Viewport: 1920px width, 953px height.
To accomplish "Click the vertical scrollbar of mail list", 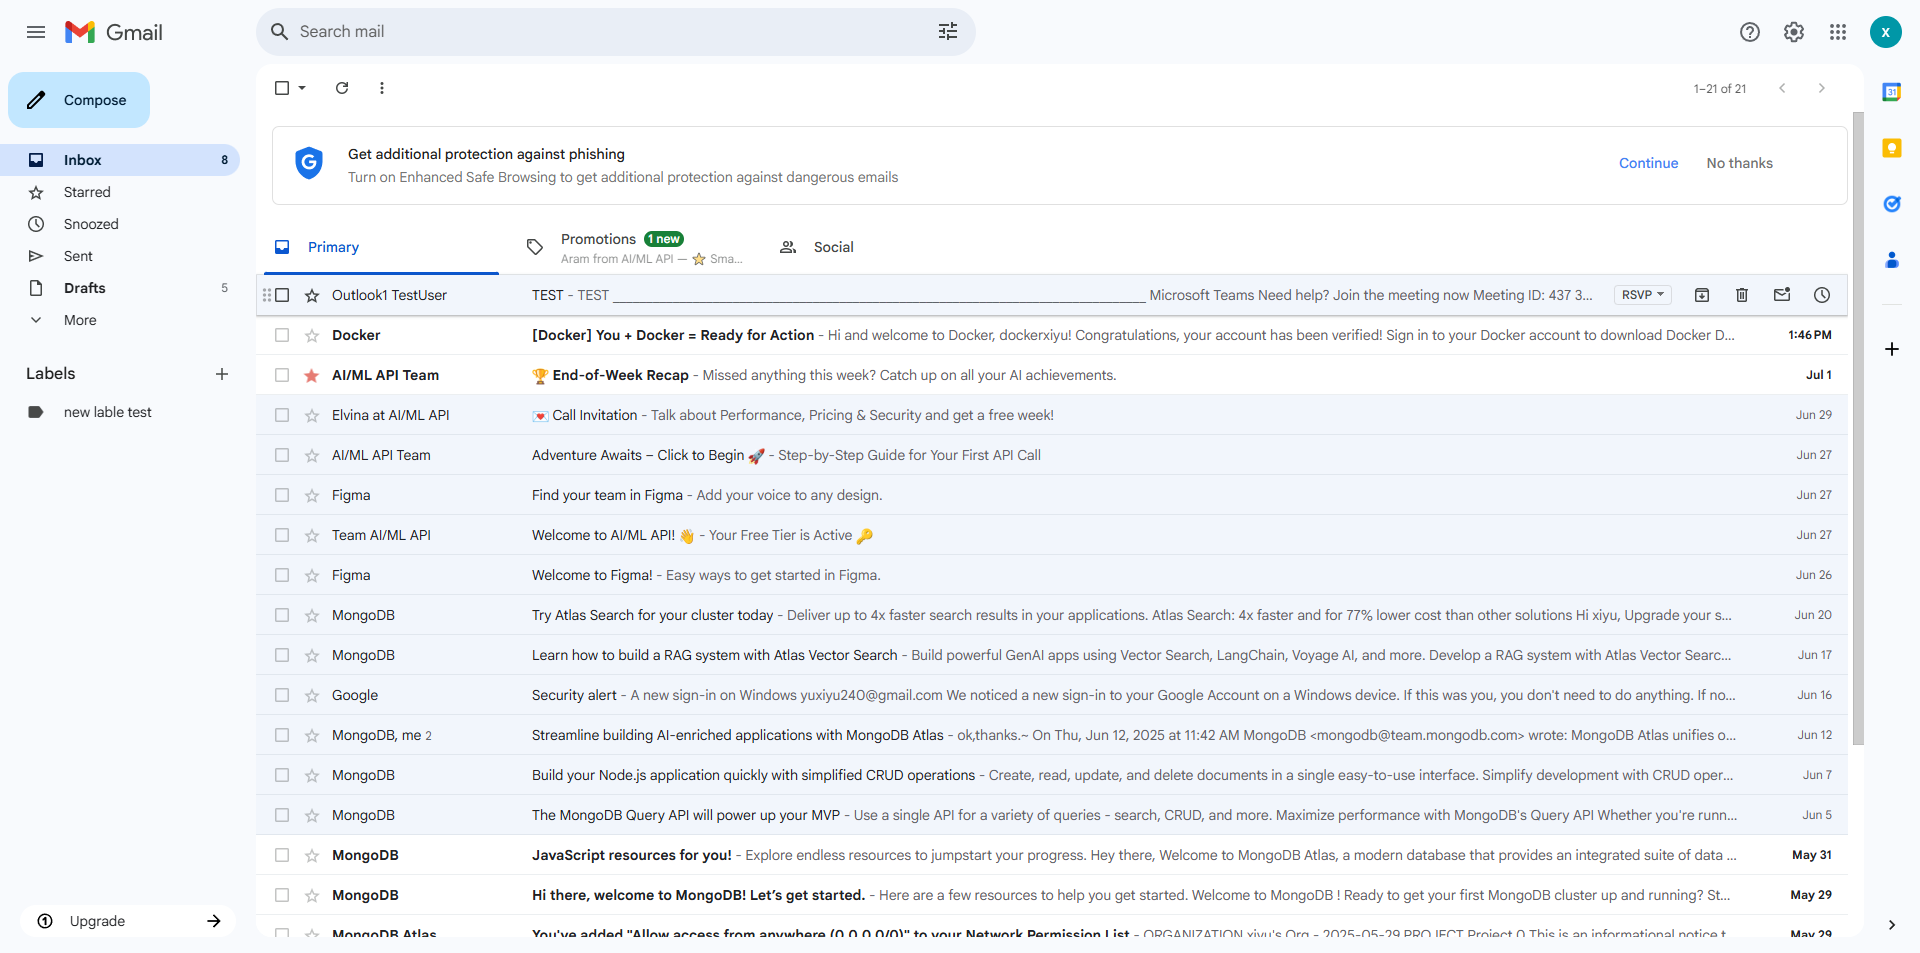I will pyautogui.click(x=1858, y=428).
